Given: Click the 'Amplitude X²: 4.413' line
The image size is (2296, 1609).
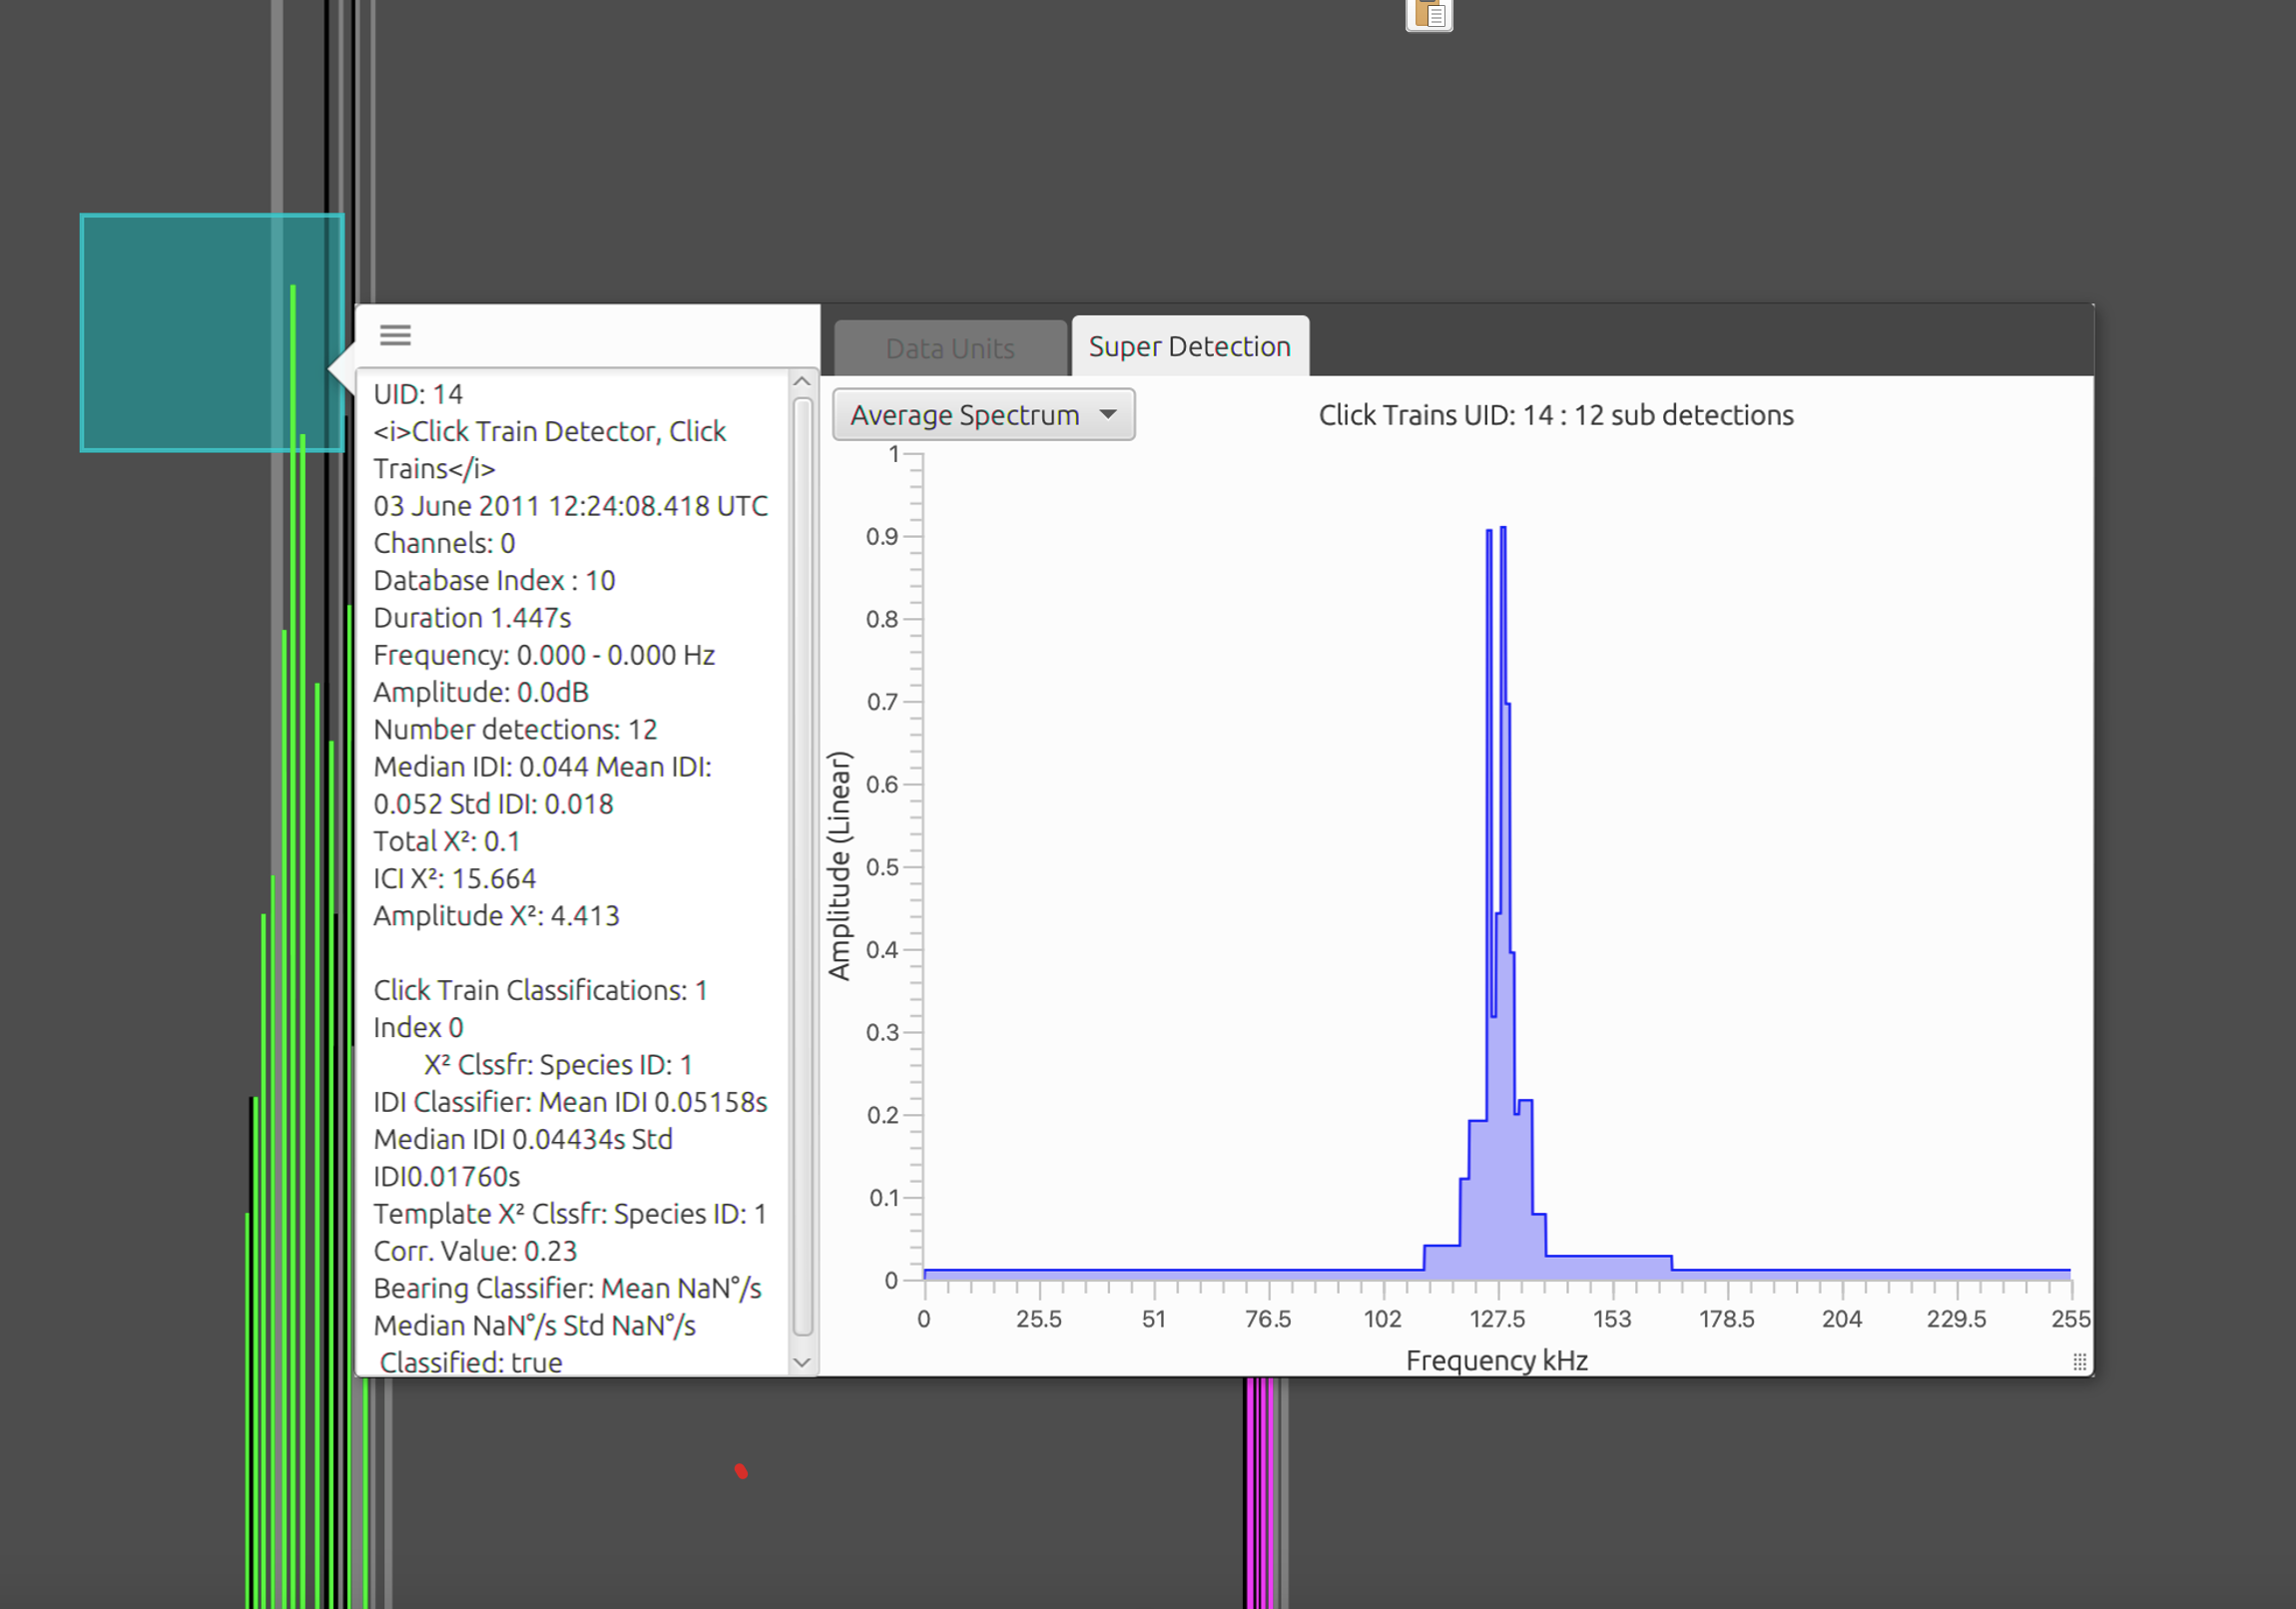Looking at the screenshot, I should coord(496,916).
